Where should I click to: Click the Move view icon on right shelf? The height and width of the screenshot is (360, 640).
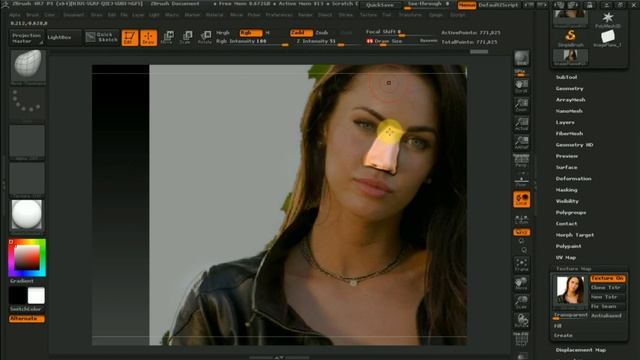pyautogui.click(x=522, y=283)
